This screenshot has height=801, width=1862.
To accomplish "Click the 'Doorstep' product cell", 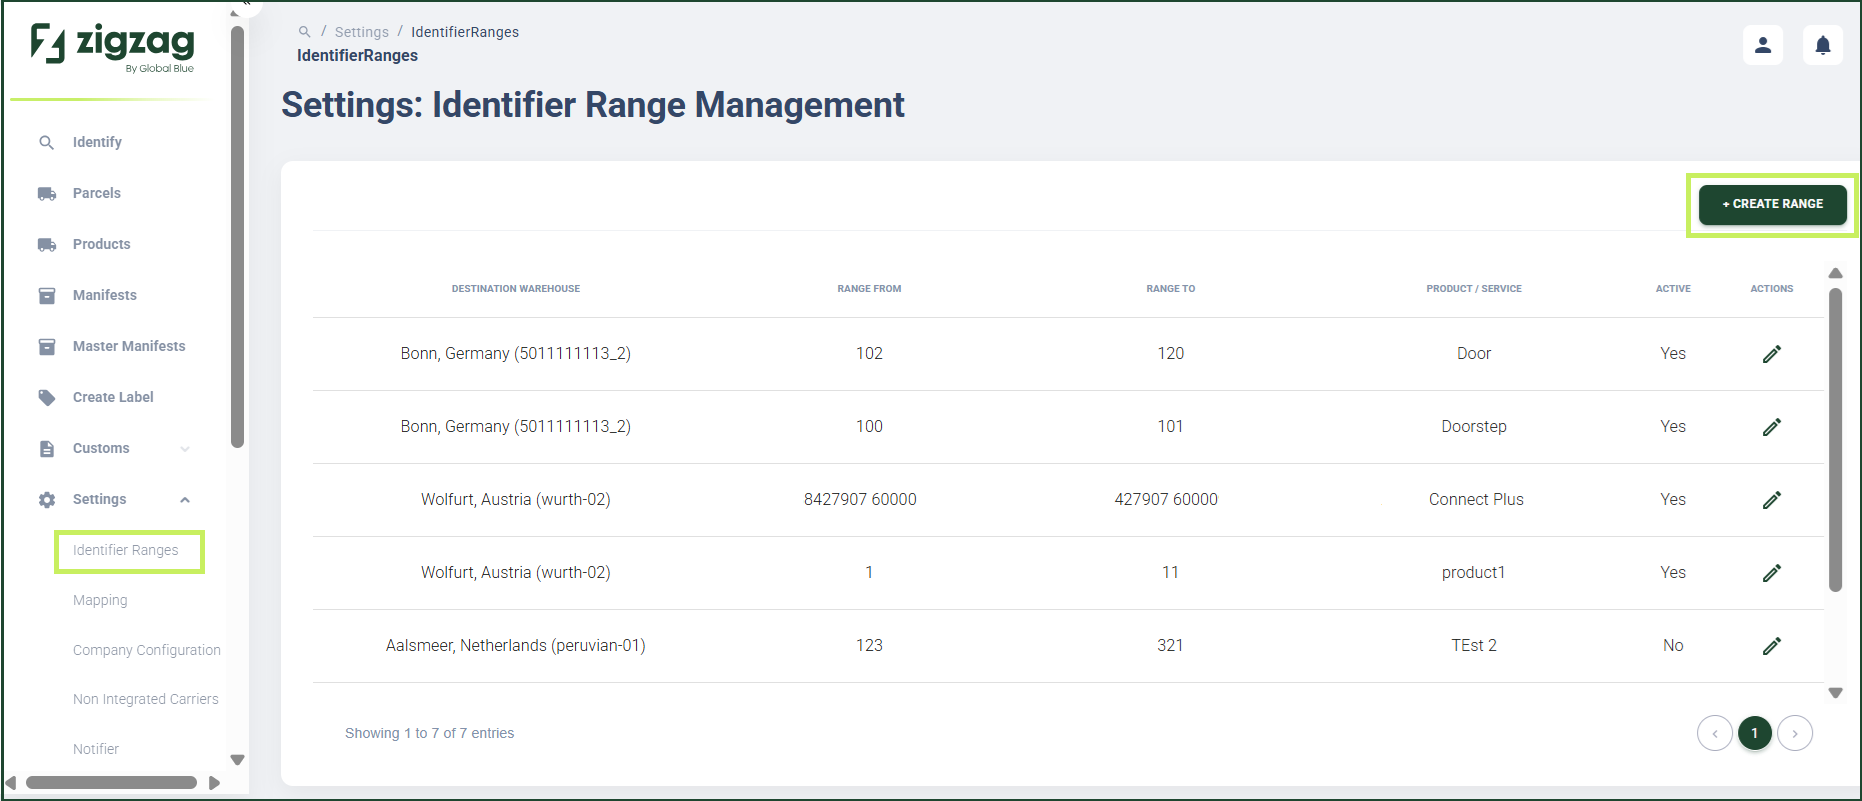I will [1473, 427].
